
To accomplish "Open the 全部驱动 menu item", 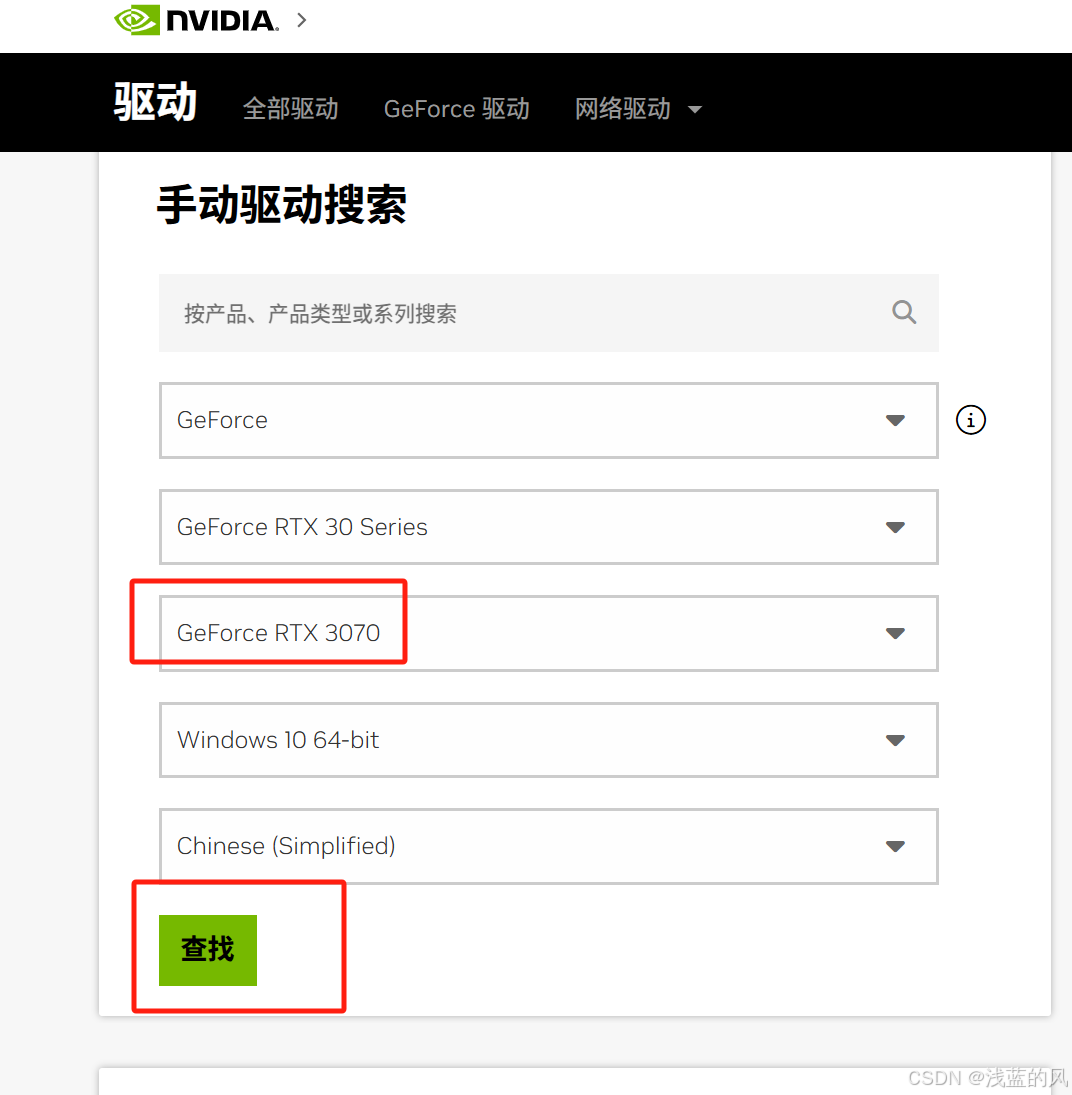I will tap(291, 108).
